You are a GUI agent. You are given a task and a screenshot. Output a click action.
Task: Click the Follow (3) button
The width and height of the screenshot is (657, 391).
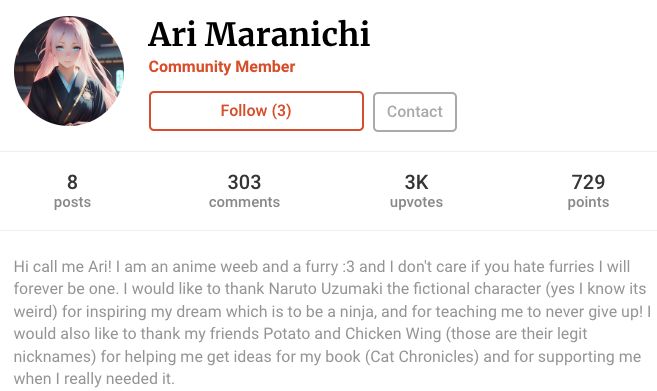256,111
